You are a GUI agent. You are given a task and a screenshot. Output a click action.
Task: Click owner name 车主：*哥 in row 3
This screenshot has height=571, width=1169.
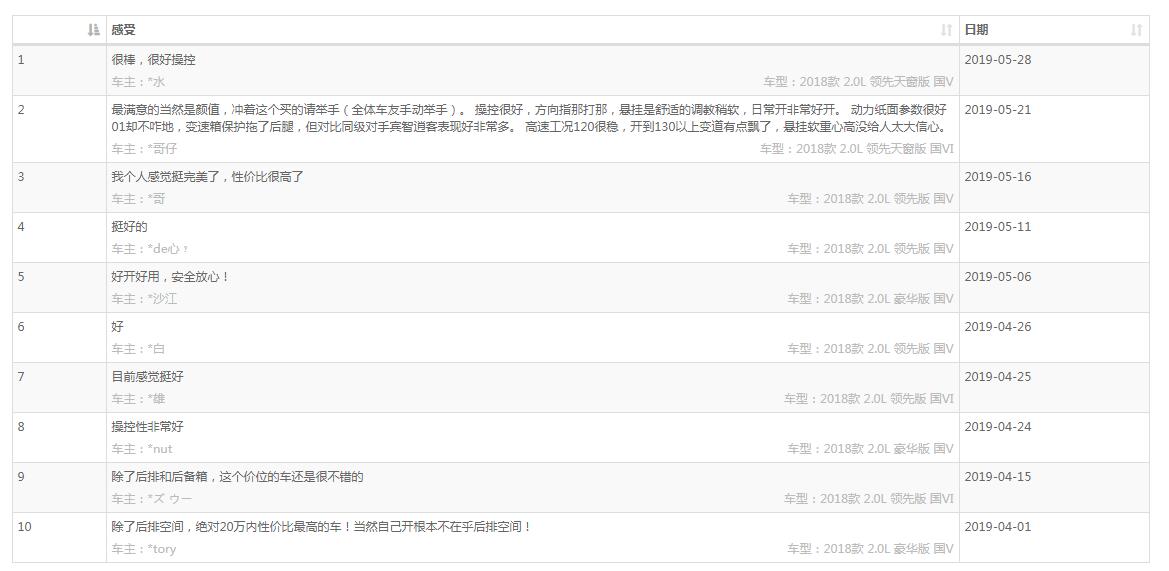139,199
